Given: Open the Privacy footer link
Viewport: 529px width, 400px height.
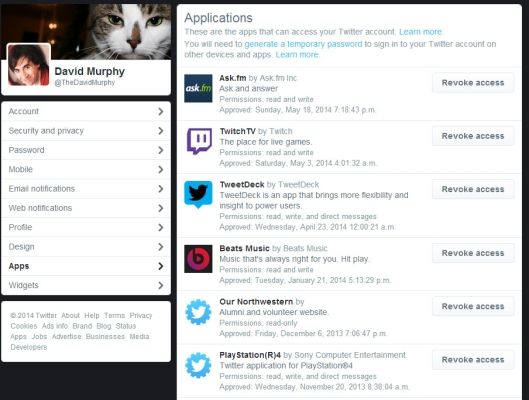Looking at the screenshot, I should (141, 315).
